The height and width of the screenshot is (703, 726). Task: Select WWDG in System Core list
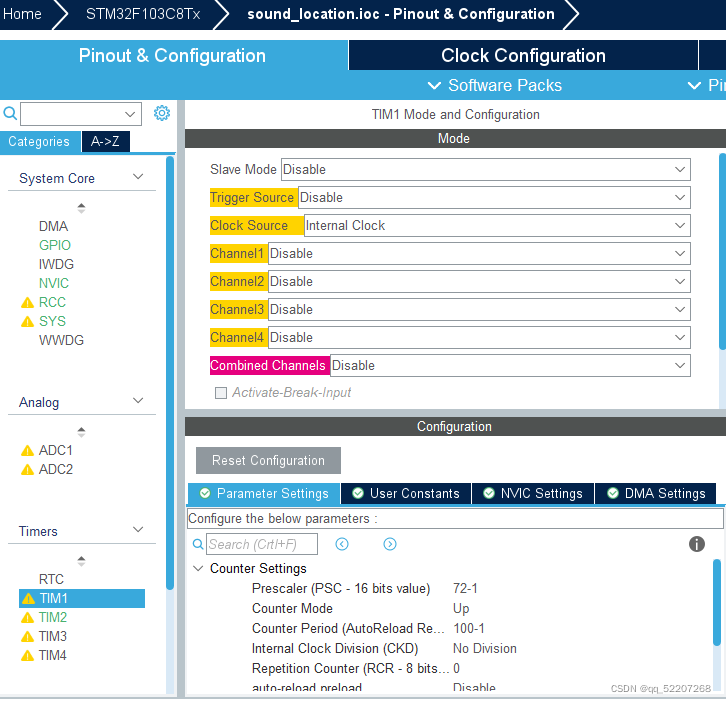61,340
